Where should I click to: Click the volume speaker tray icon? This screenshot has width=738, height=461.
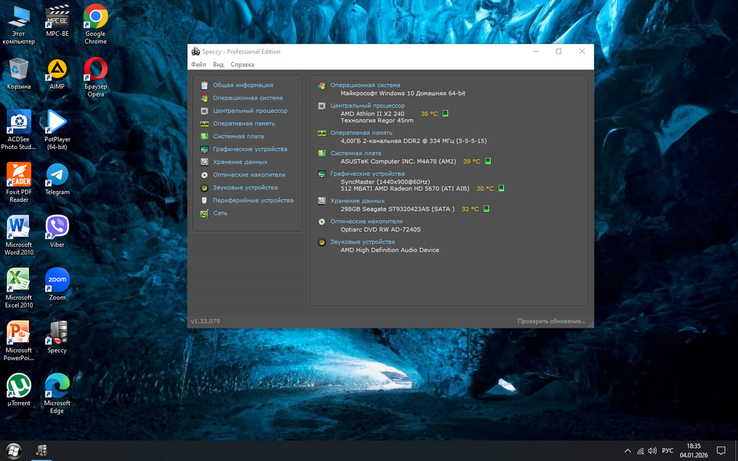[x=652, y=451]
